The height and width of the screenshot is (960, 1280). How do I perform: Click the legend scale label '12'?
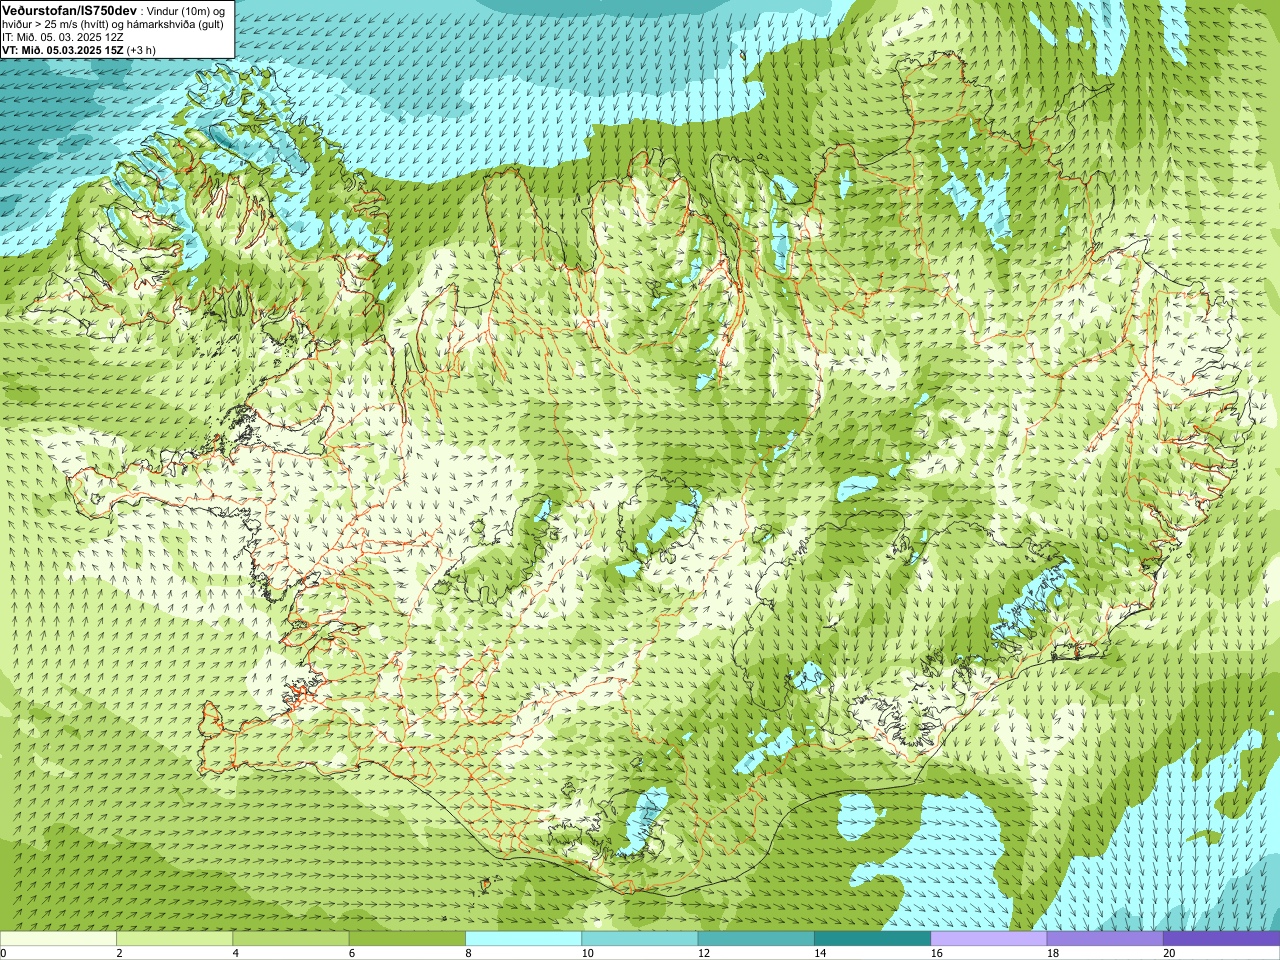click(704, 953)
